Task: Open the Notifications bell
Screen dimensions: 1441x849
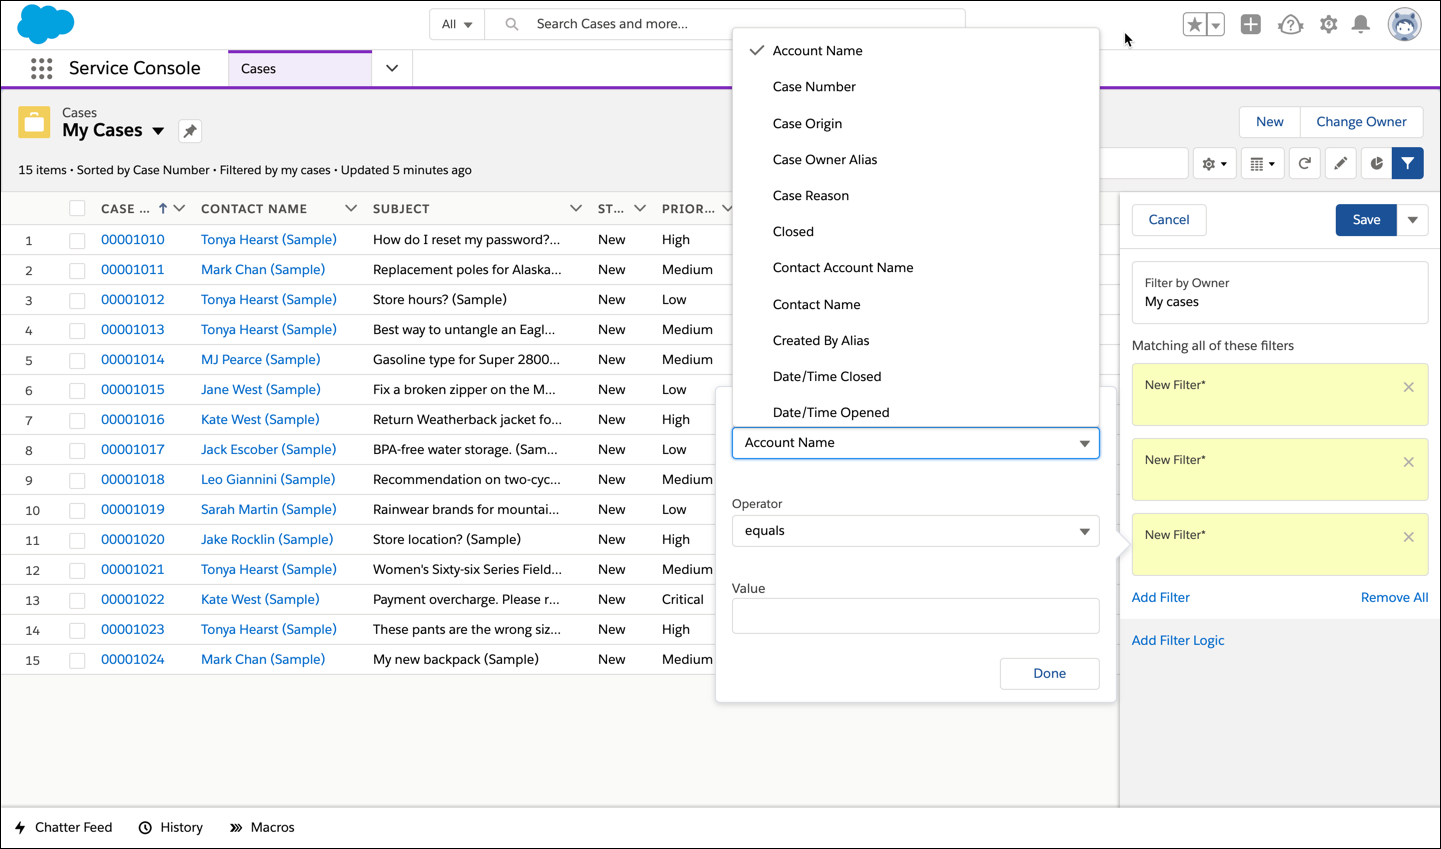Action: (1361, 25)
